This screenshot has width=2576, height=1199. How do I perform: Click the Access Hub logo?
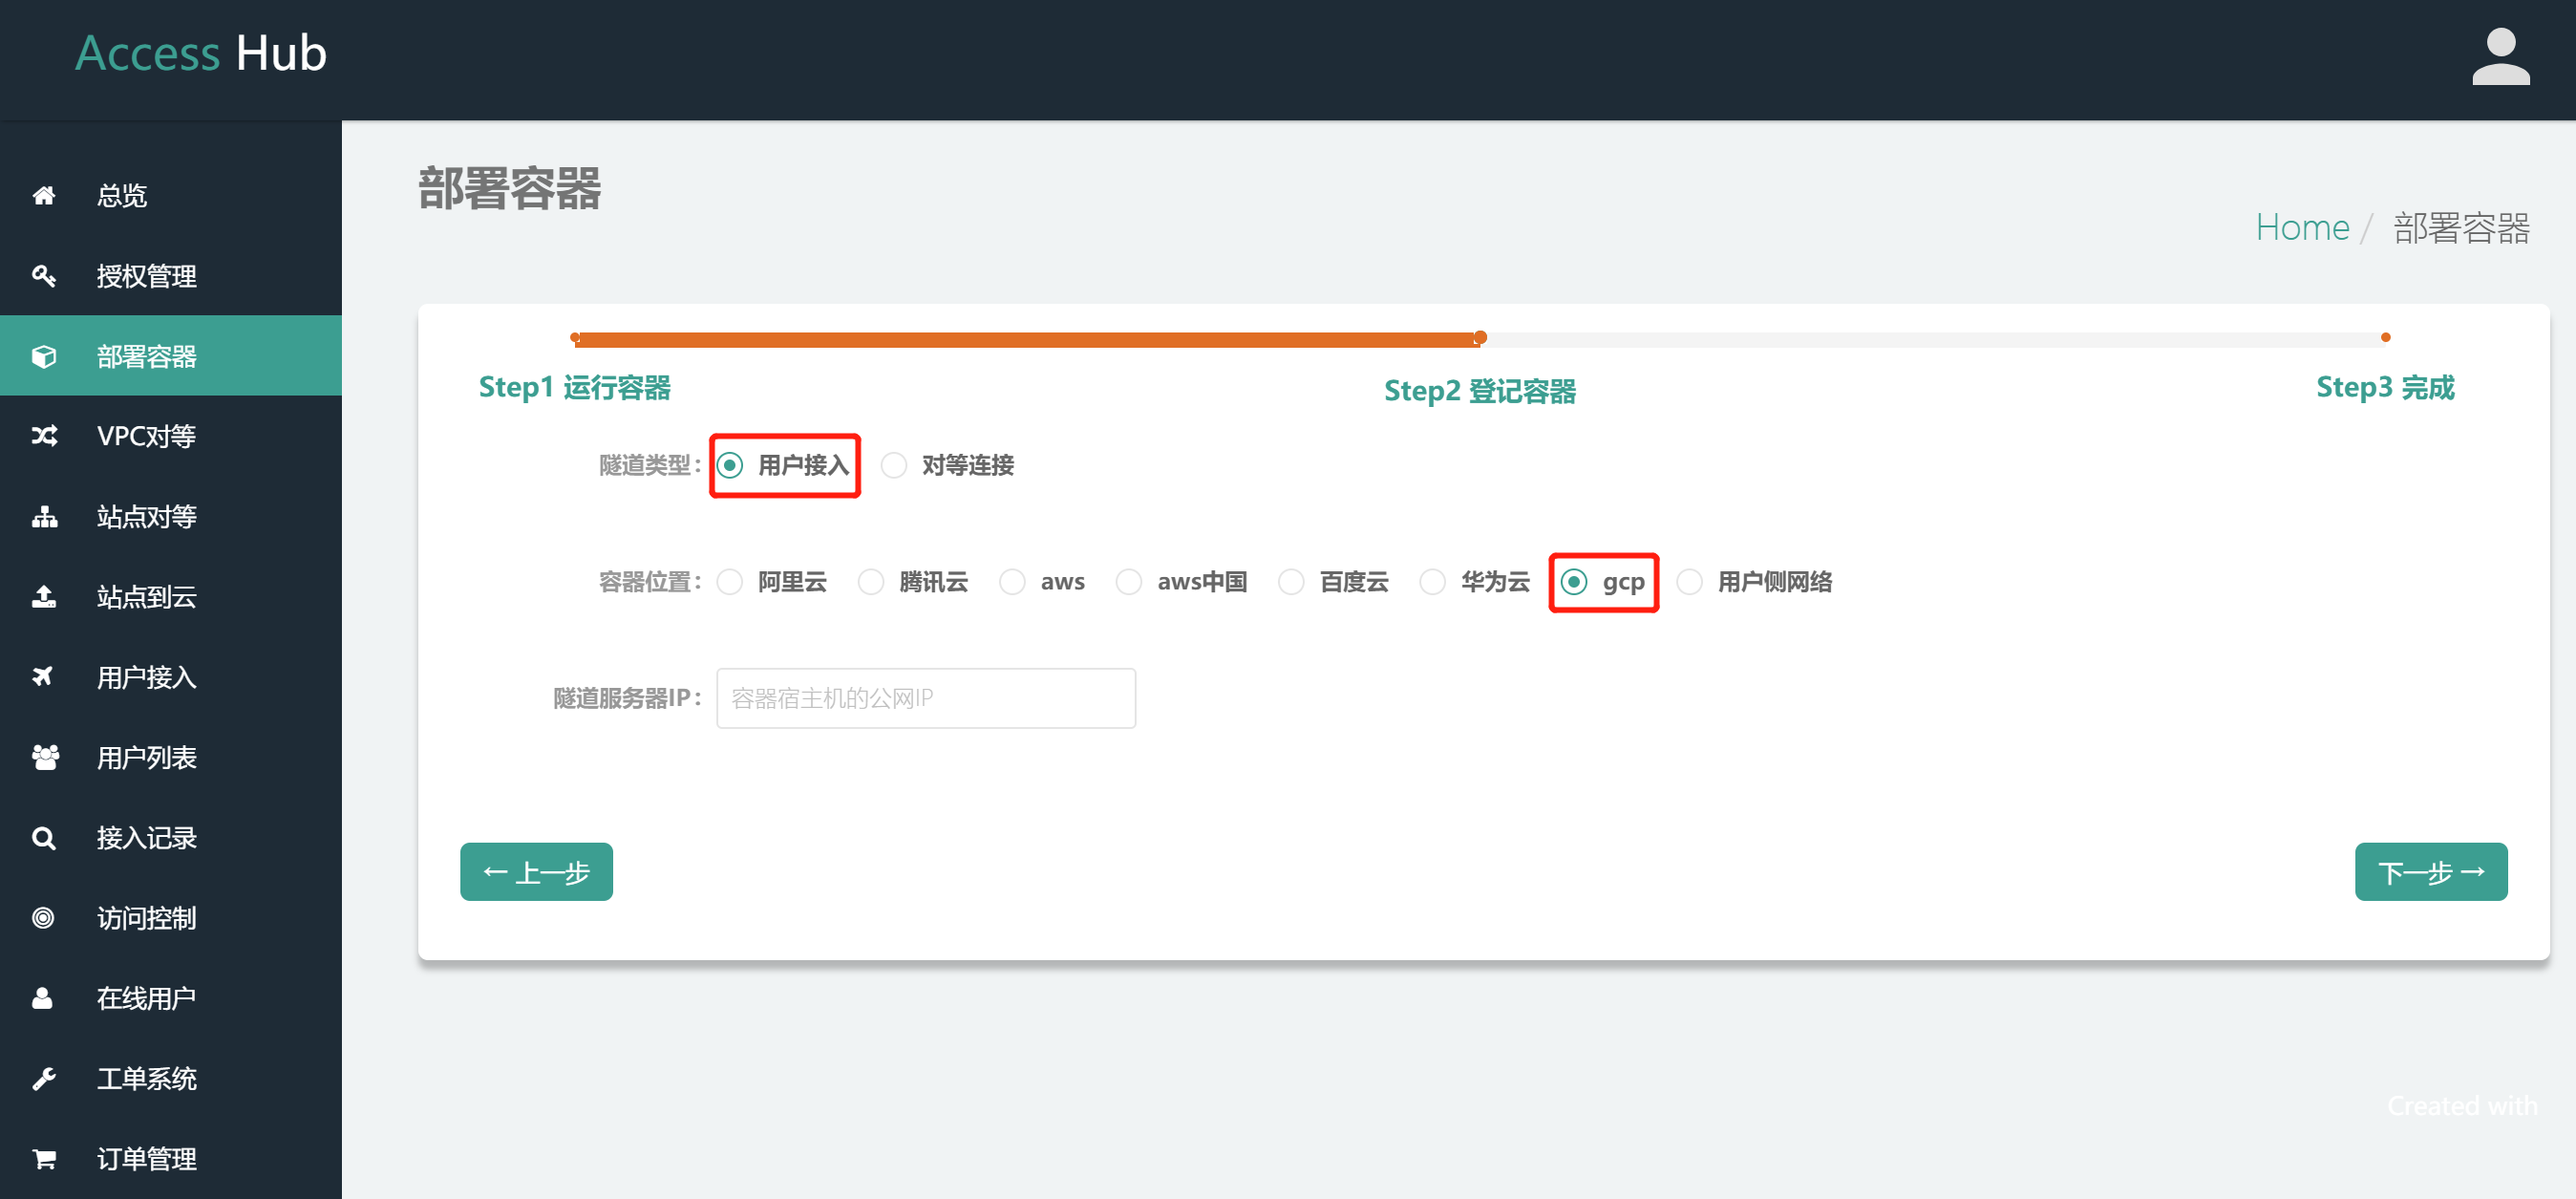201,53
